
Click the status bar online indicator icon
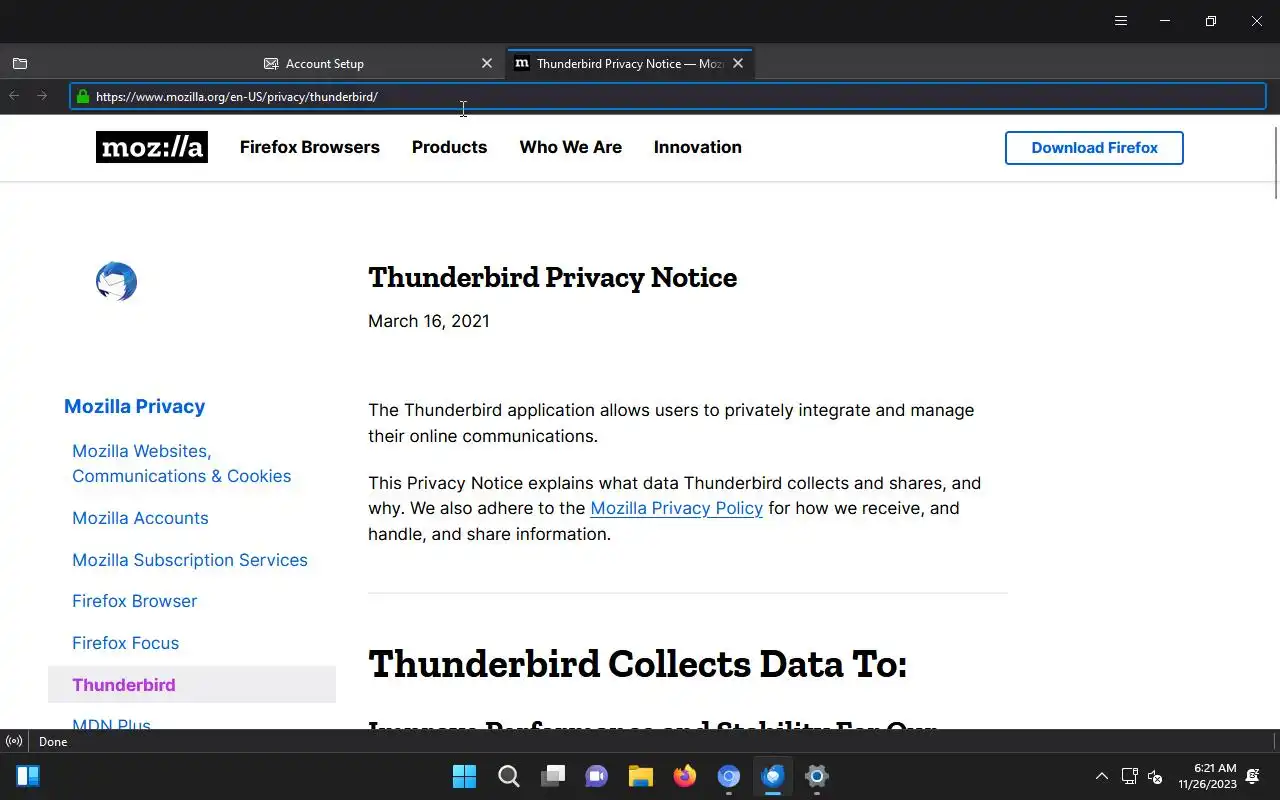(x=14, y=742)
